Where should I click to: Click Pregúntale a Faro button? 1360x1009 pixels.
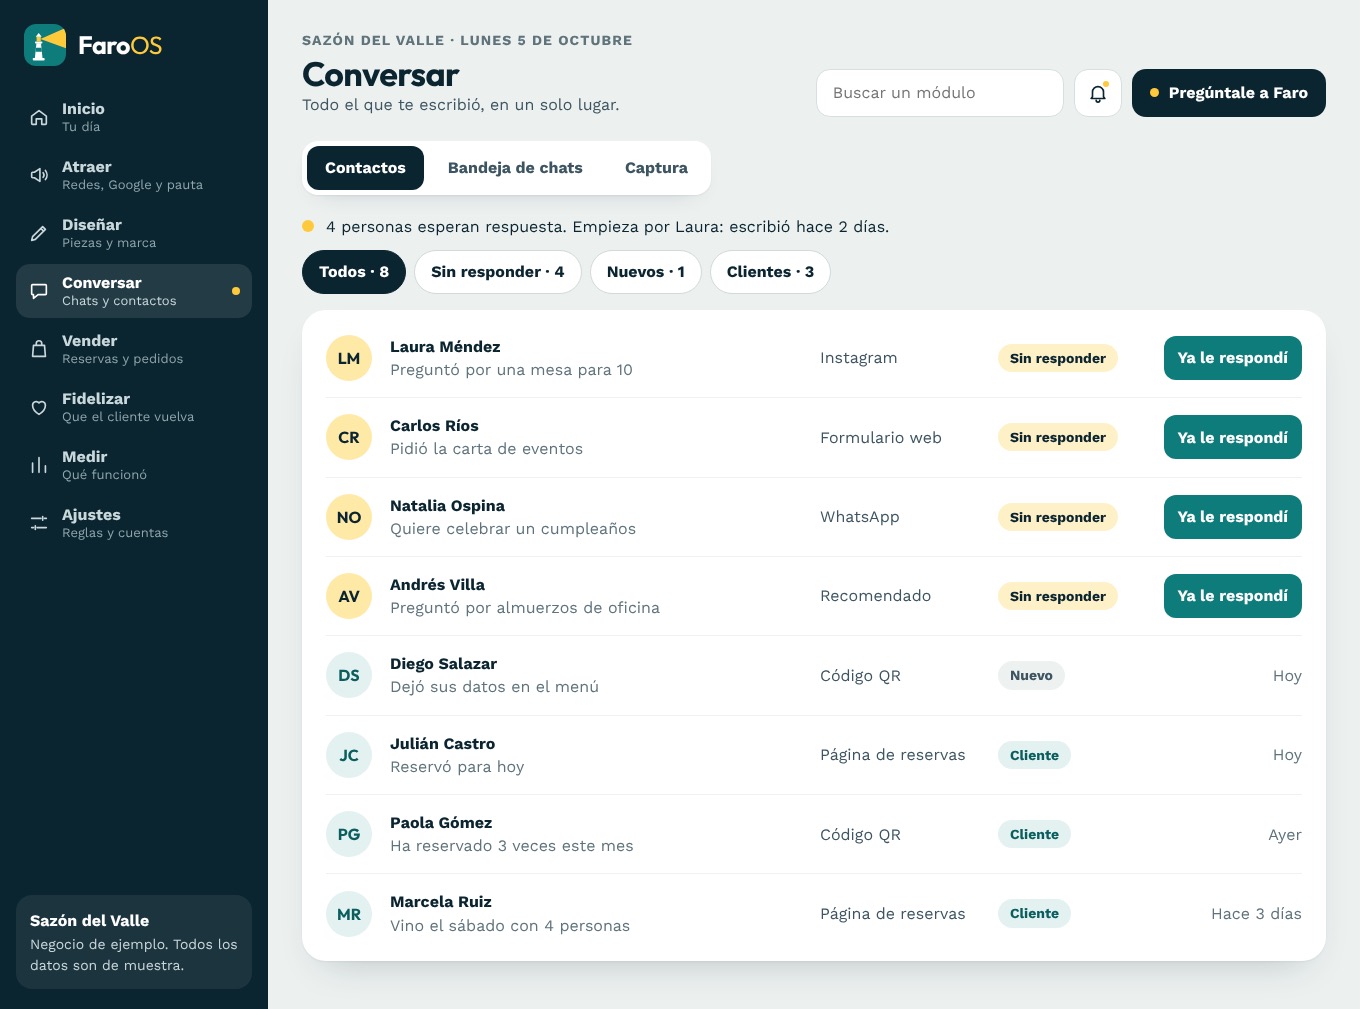(1229, 93)
